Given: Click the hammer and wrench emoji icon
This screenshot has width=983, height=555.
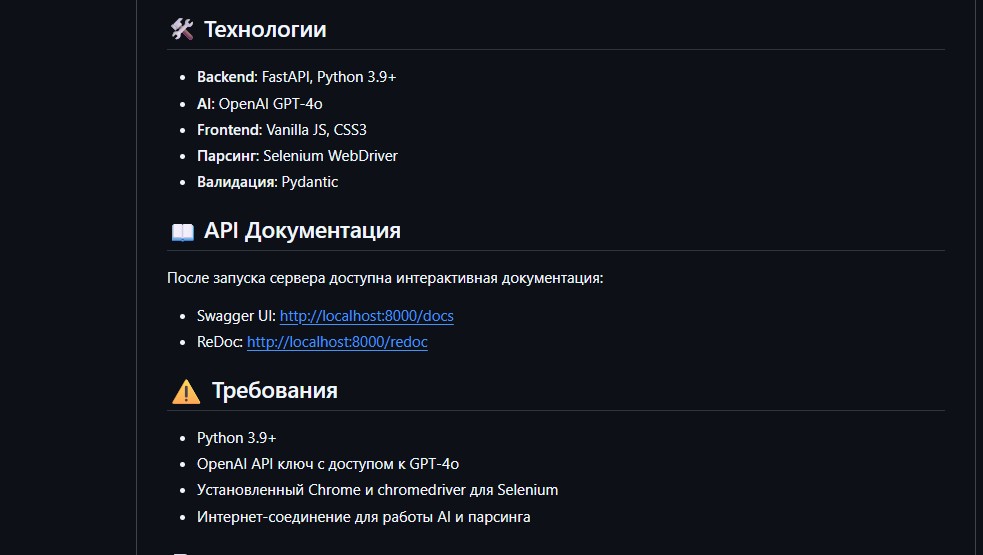Looking at the screenshot, I should click(x=181, y=30).
